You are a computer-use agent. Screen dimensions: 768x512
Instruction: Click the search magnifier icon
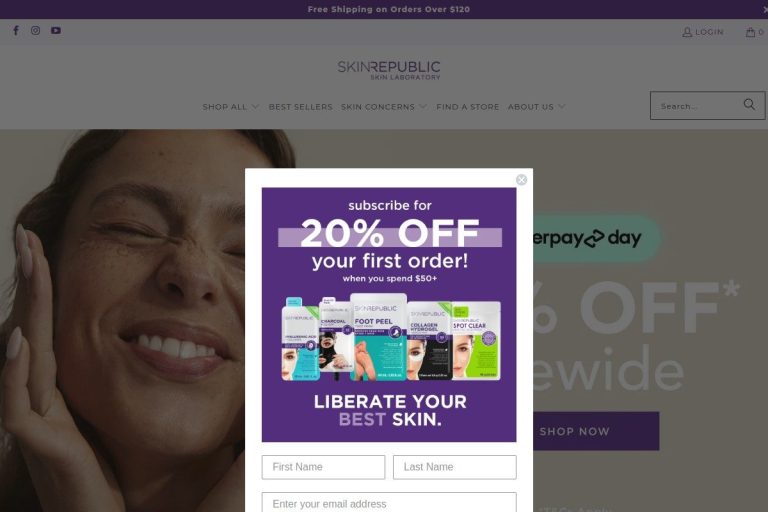click(x=749, y=104)
